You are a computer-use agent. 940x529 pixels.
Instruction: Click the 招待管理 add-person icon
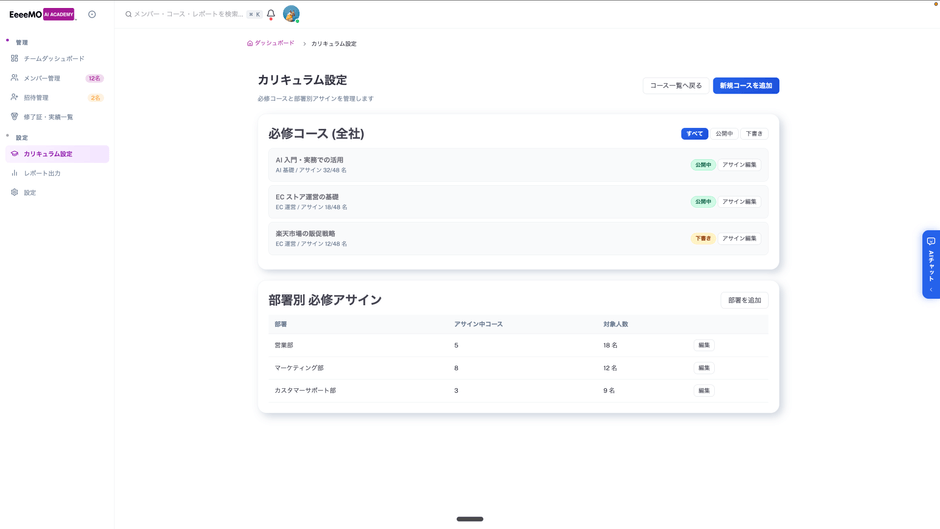pyautogui.click(x=14, y=97)
